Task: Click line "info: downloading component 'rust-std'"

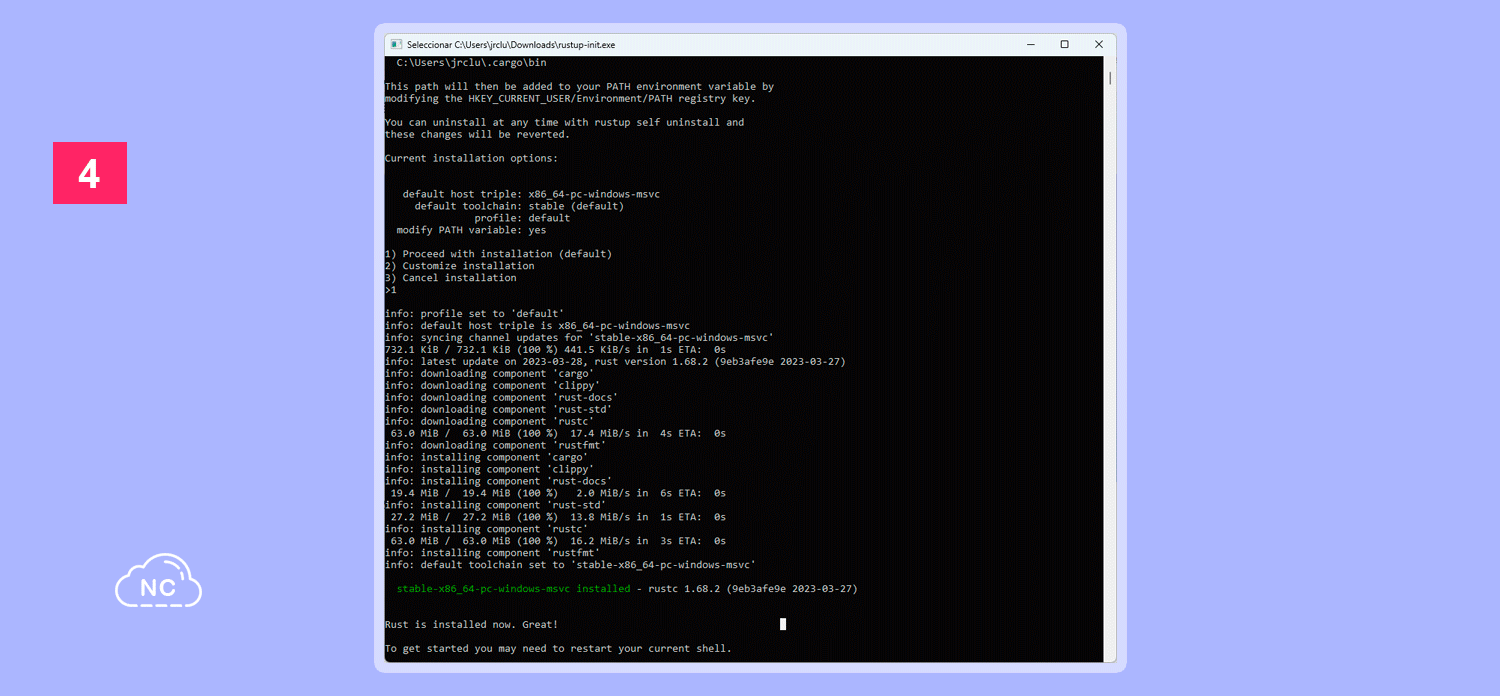Action: (498, 411)
